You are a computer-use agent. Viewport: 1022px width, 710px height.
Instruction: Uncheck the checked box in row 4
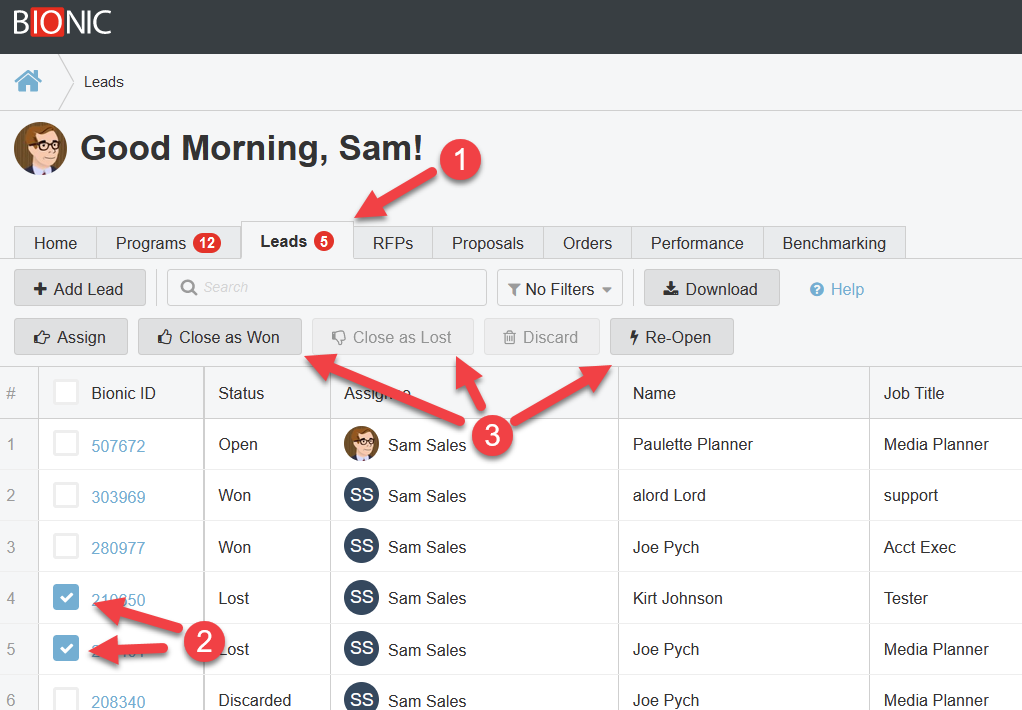pos(66,598)
